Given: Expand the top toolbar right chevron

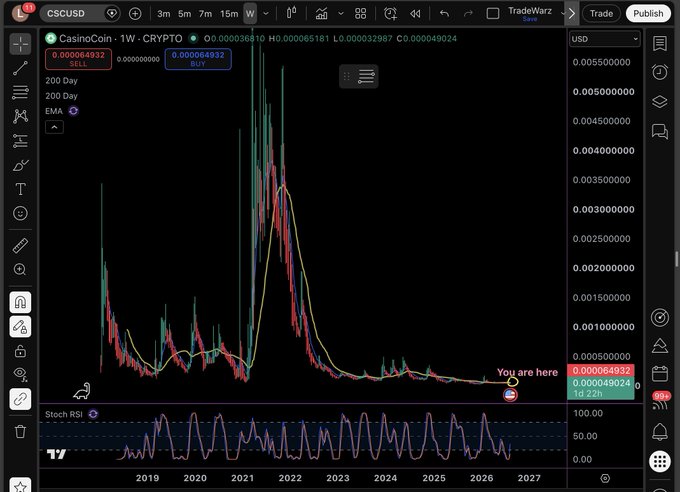Looking at the screenshot, I should [572, 13].
